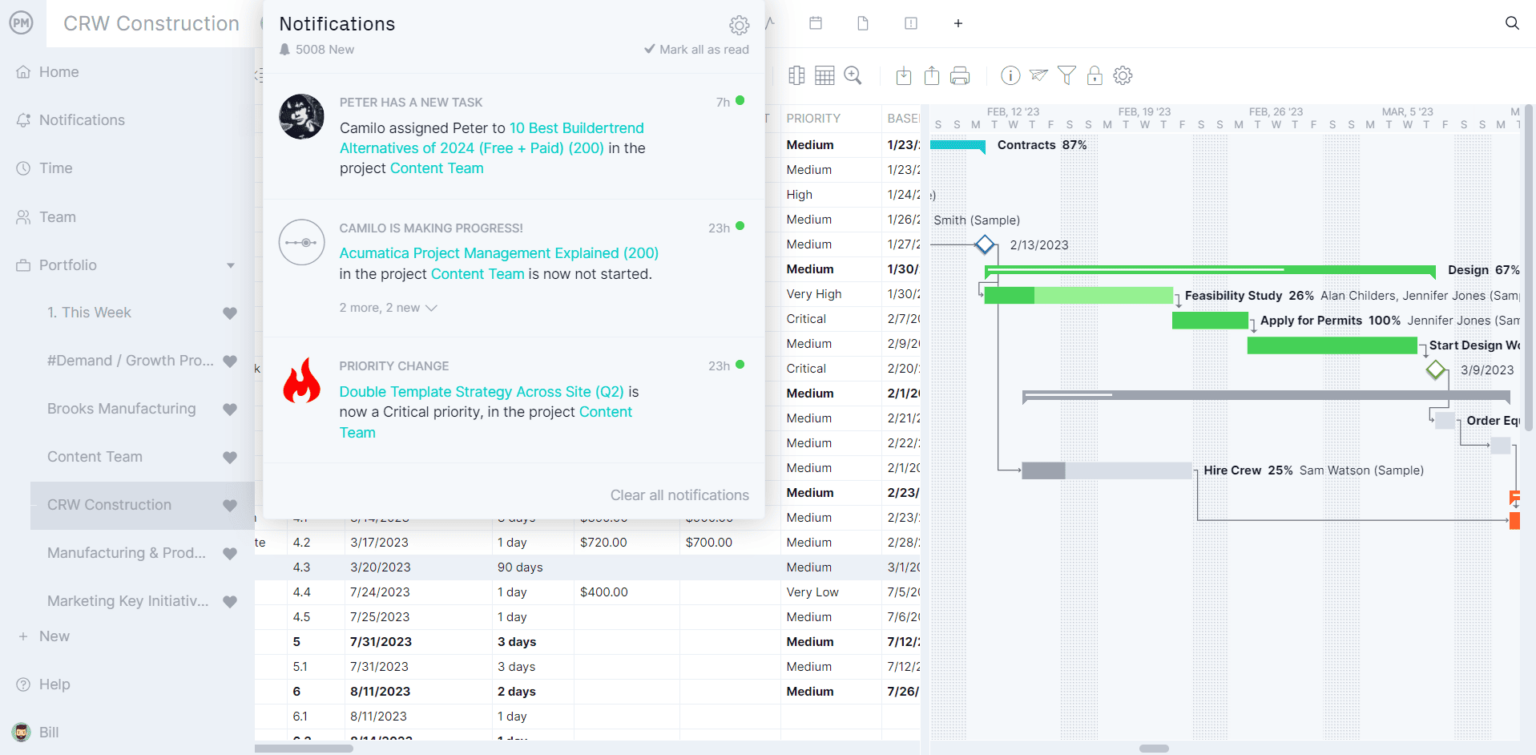1536x755 pixels.
Task: Open the notifications settings gear
Action: (738, 25)
